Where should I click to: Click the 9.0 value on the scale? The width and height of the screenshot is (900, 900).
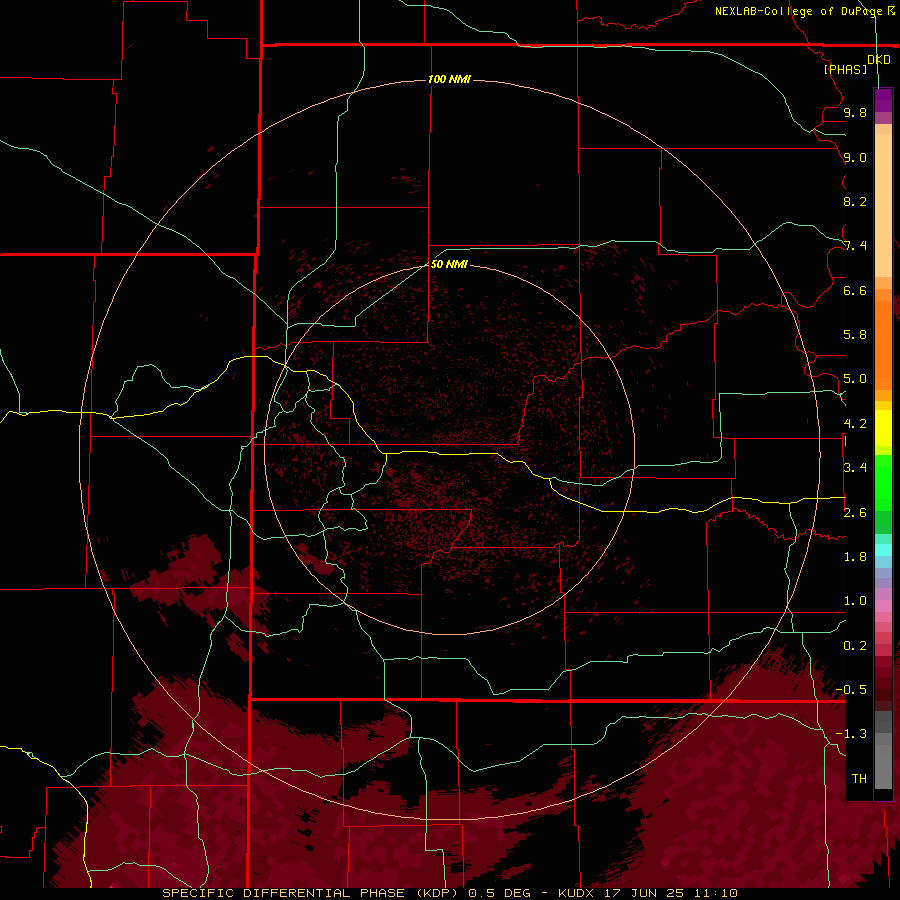pos(855,157)
